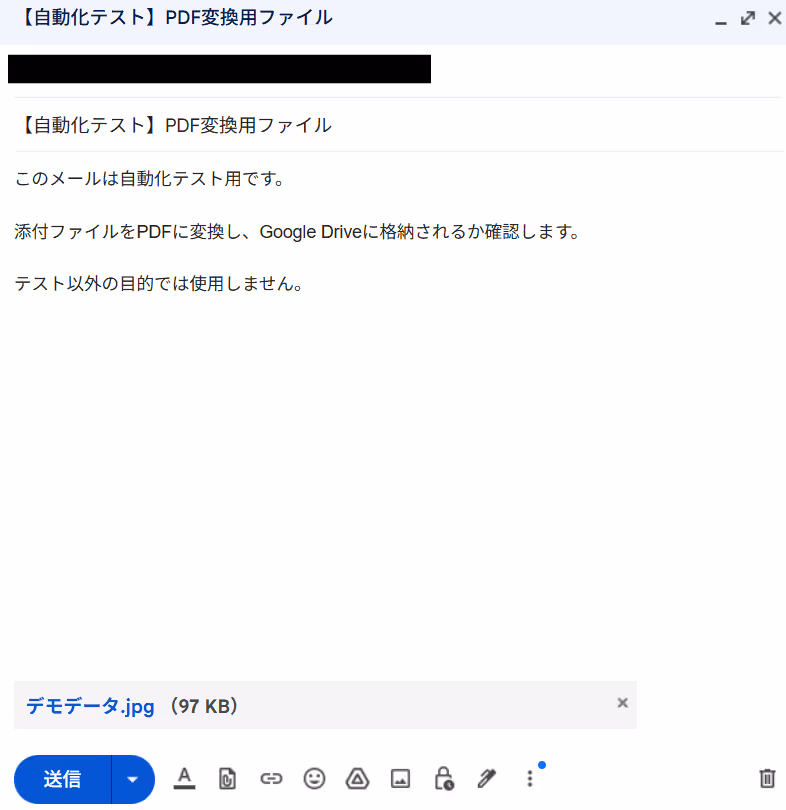
Task: Insert signature using the pen icon
Action: pos(486,778)
